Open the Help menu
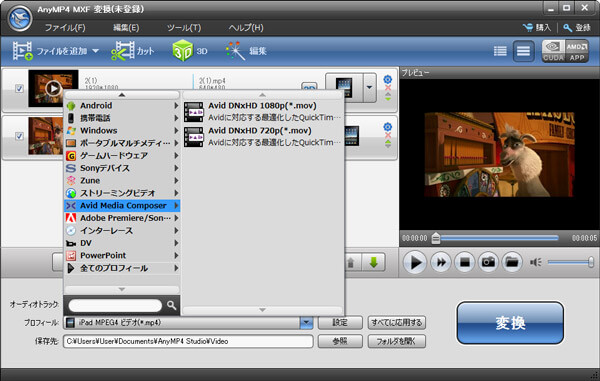Screen dimensions: 600x381 pyautogui.click(x=246, y=28)
